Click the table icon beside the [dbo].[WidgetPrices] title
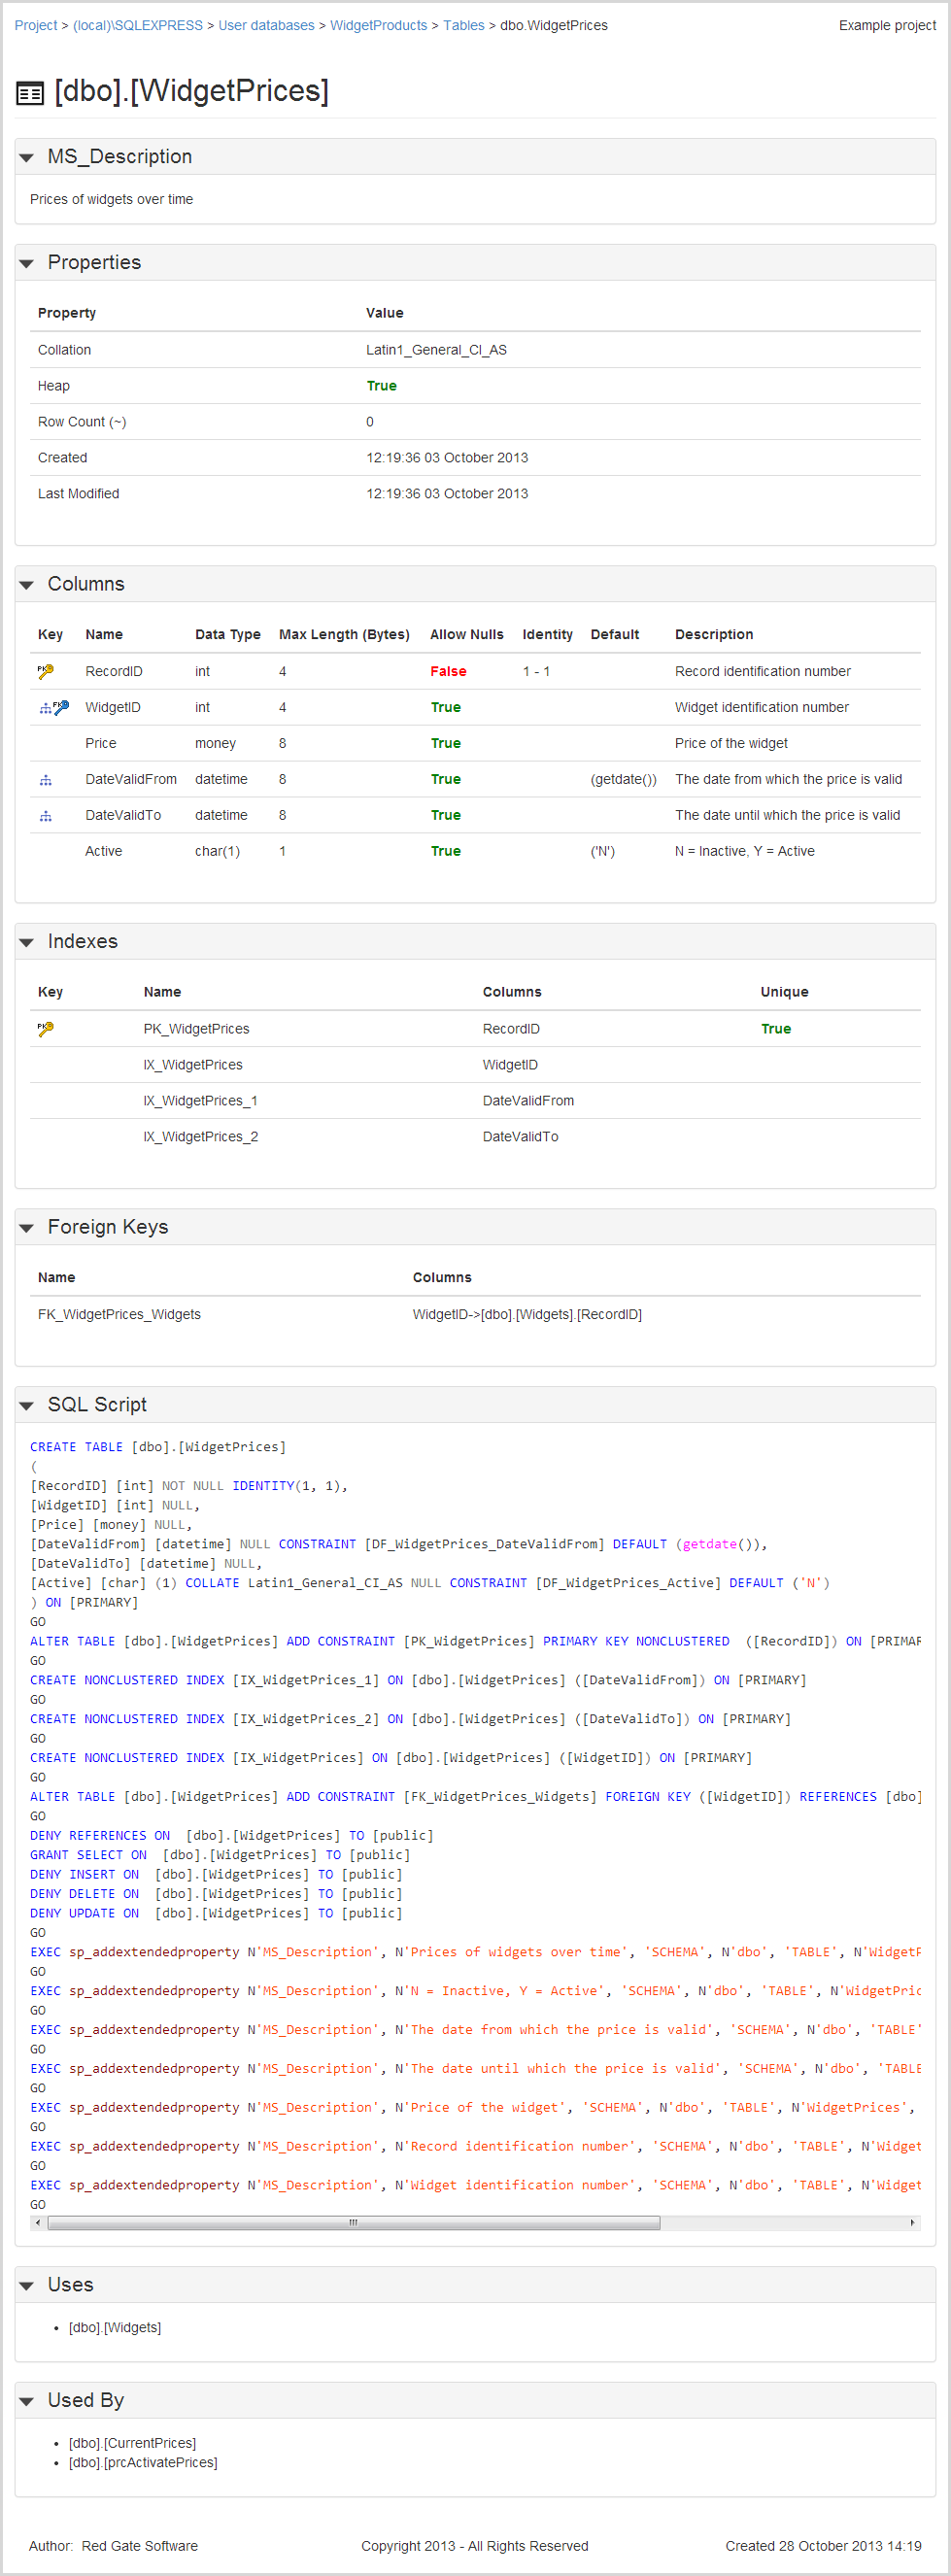The height and width of the screenshot is (2576, 951). tap(30, 94)
